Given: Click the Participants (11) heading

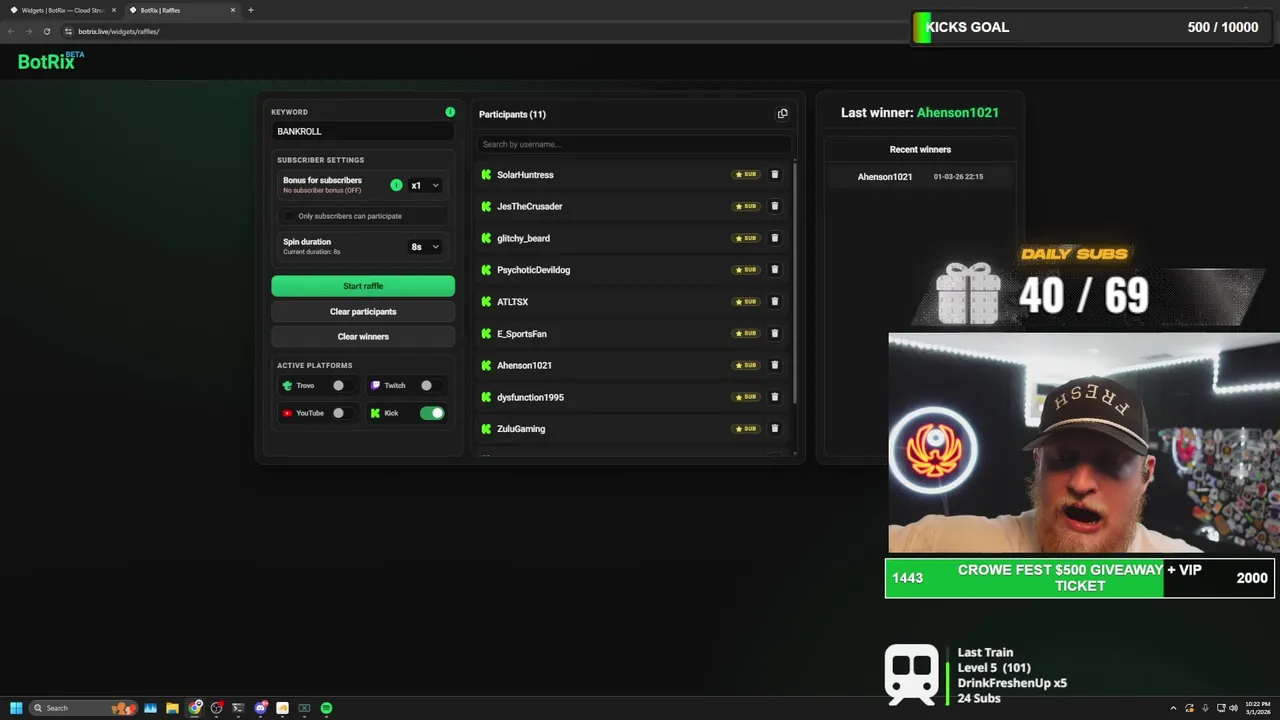Looking at the screenshot, I should [512, 114].
